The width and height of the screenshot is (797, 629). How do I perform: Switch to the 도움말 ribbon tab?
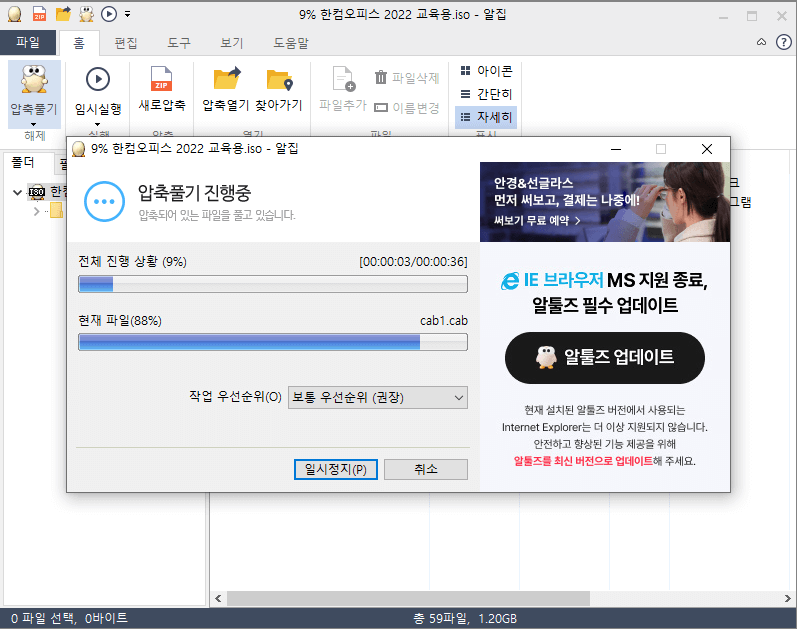291,43
